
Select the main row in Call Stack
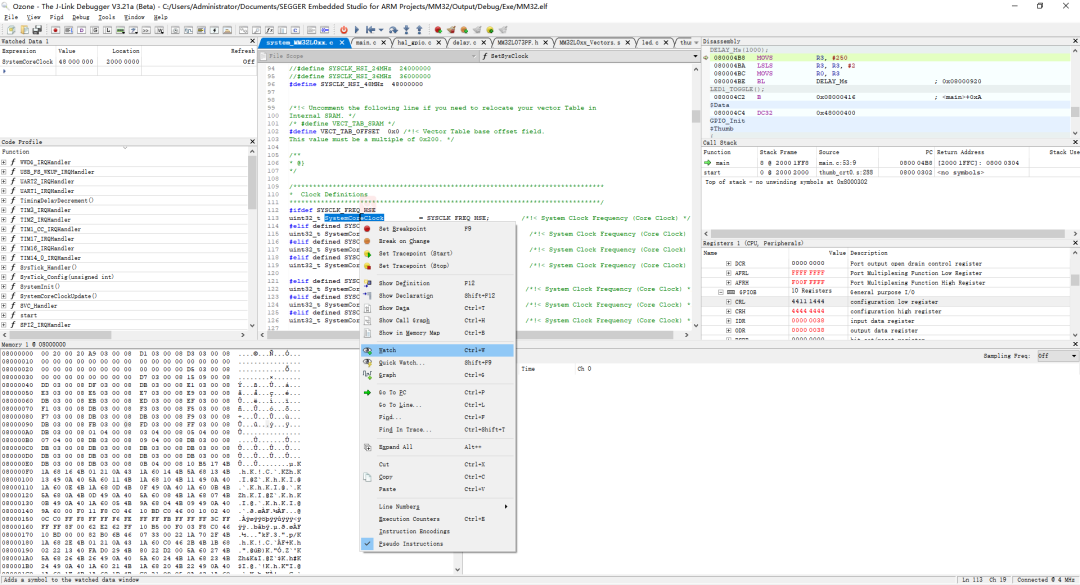point(890,163)
